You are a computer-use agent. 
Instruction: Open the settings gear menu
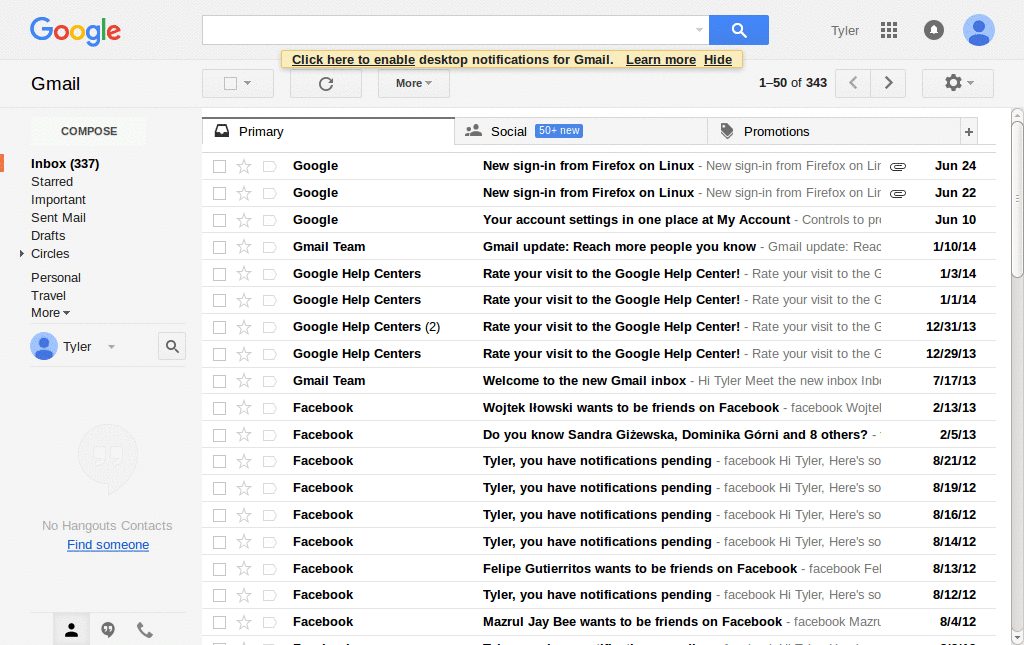958,83
